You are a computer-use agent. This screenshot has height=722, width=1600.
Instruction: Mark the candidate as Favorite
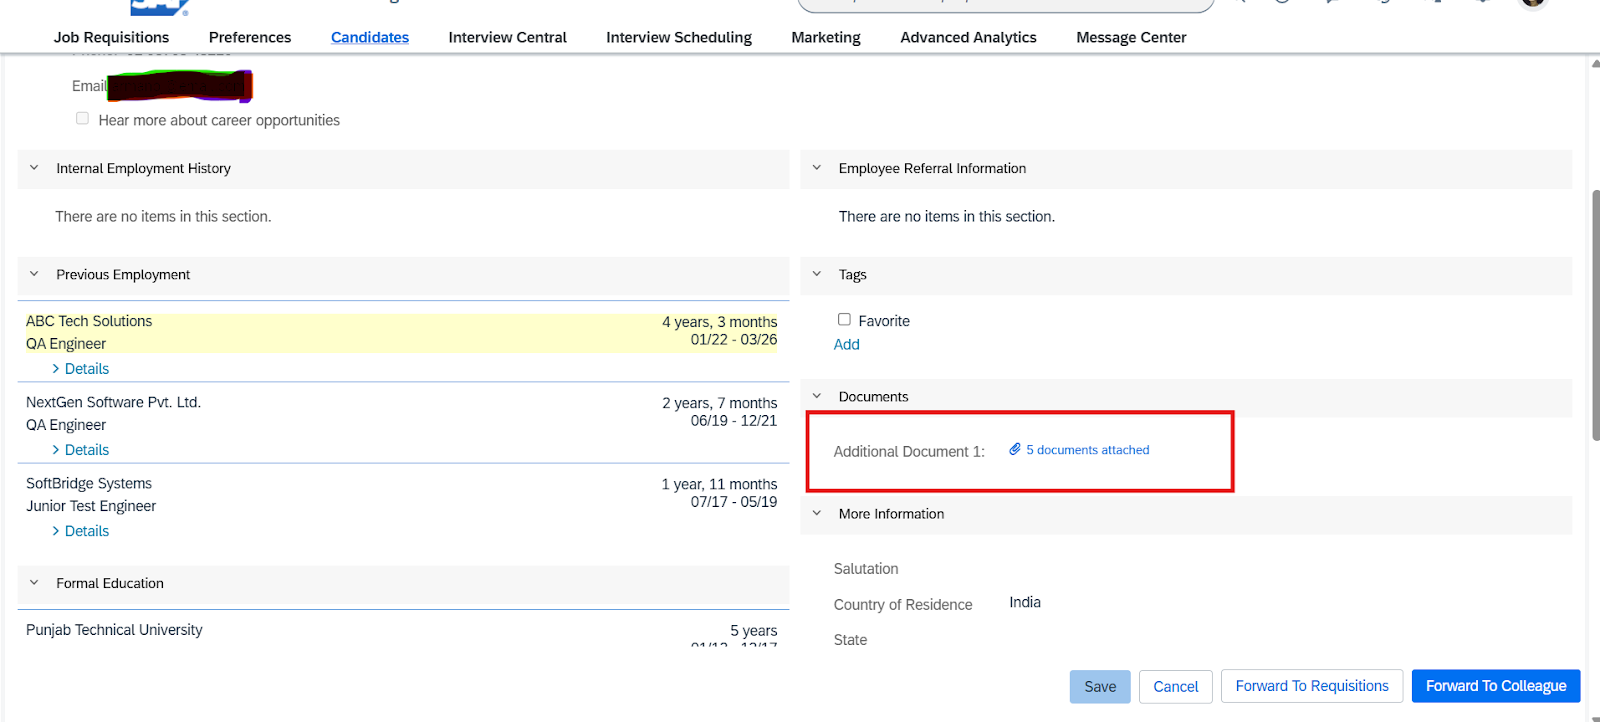point(844,320)
